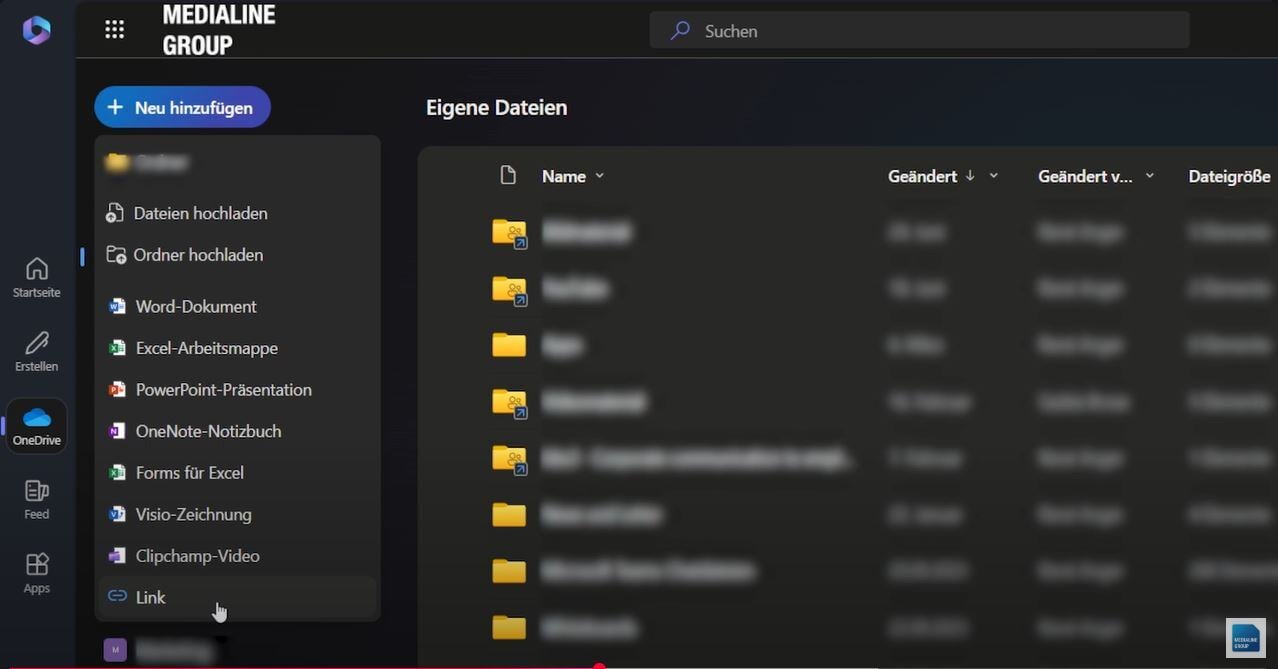Click the search magnifier icon
The height and width of the screenshot is (669, 1278).
tap(680, 31)
